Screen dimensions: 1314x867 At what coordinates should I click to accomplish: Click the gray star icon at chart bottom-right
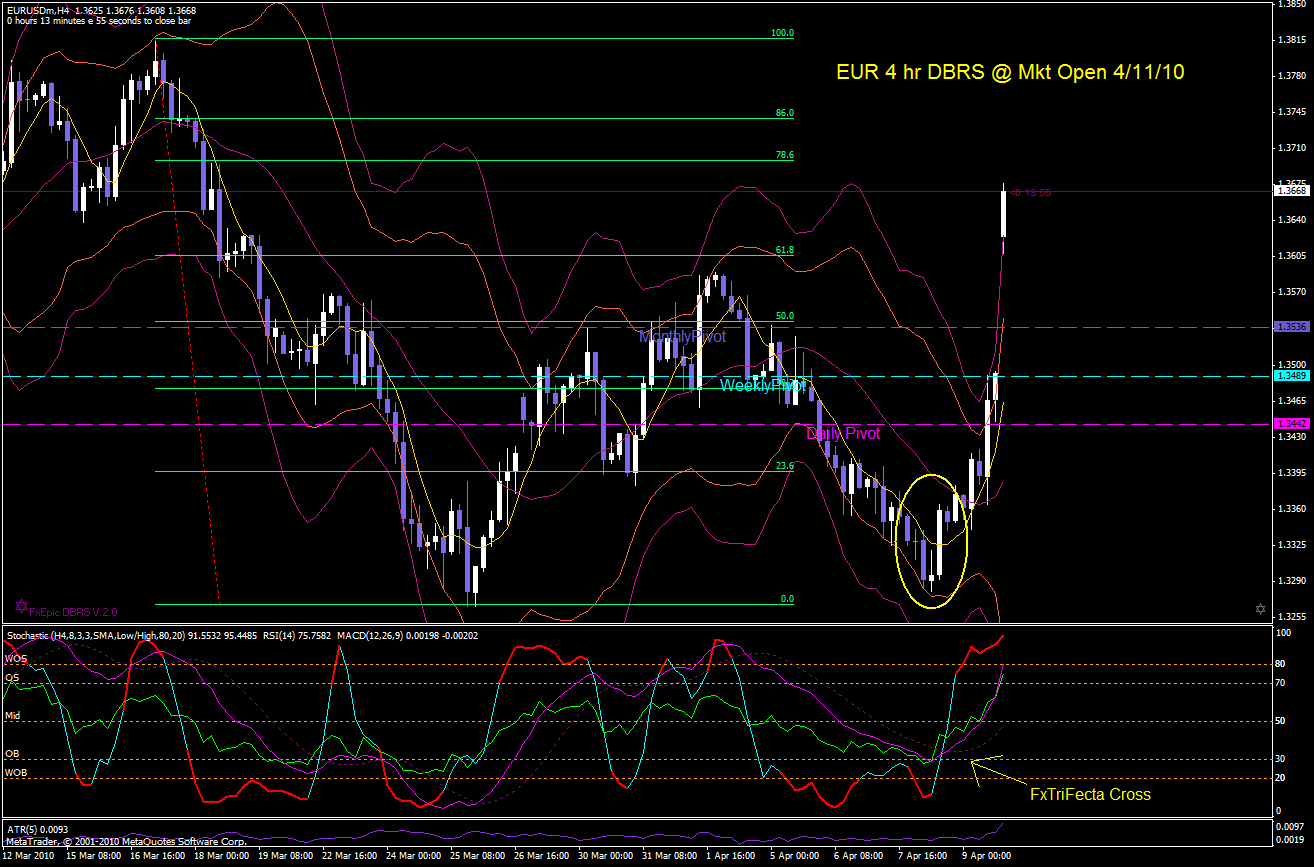click(x=1260, y=609)
